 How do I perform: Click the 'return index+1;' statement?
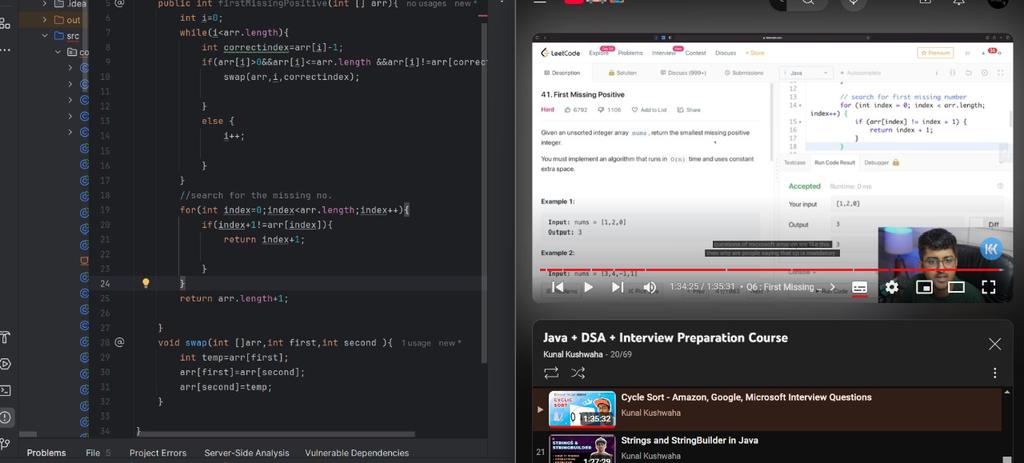264,240
